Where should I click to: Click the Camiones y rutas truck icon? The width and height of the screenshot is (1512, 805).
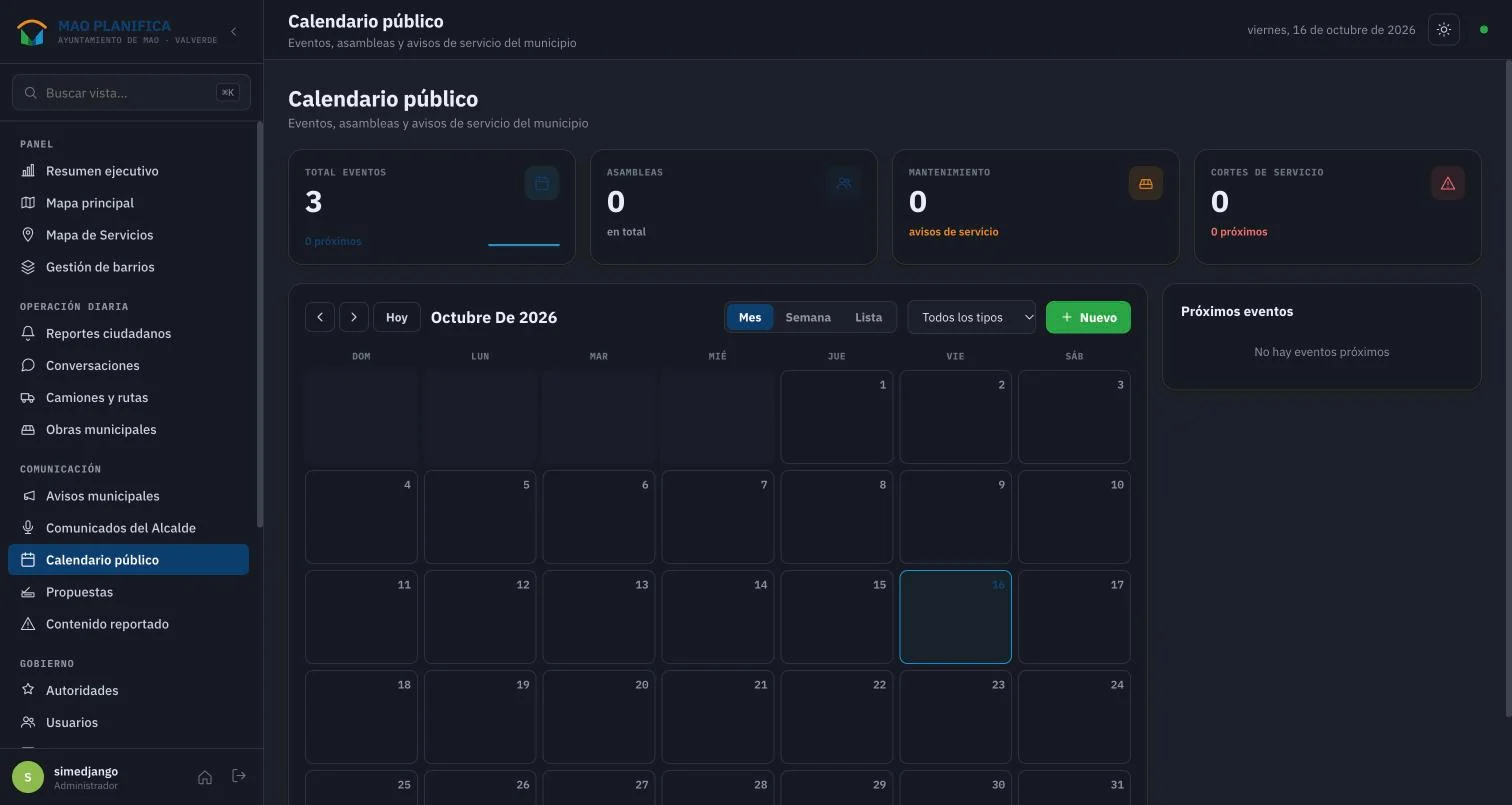28,398
